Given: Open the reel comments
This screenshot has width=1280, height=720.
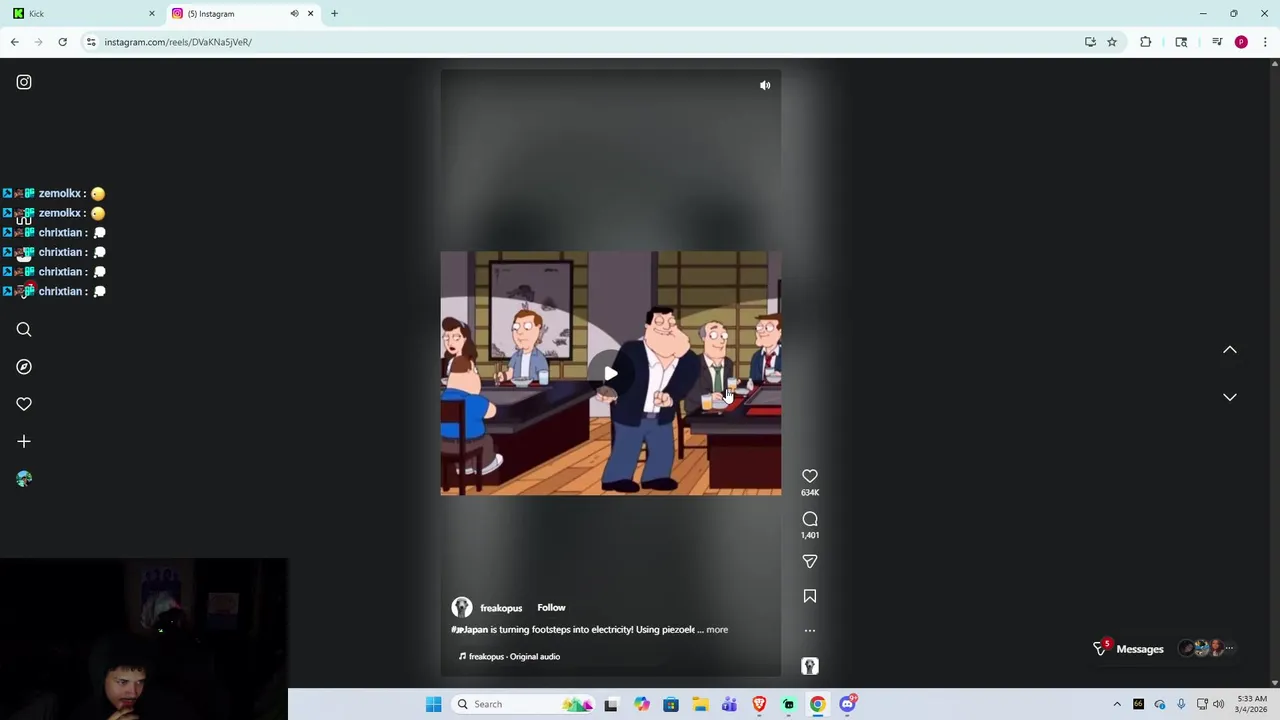Looking at the screenshot, I should pyautogui.click(x=810, y=519).
